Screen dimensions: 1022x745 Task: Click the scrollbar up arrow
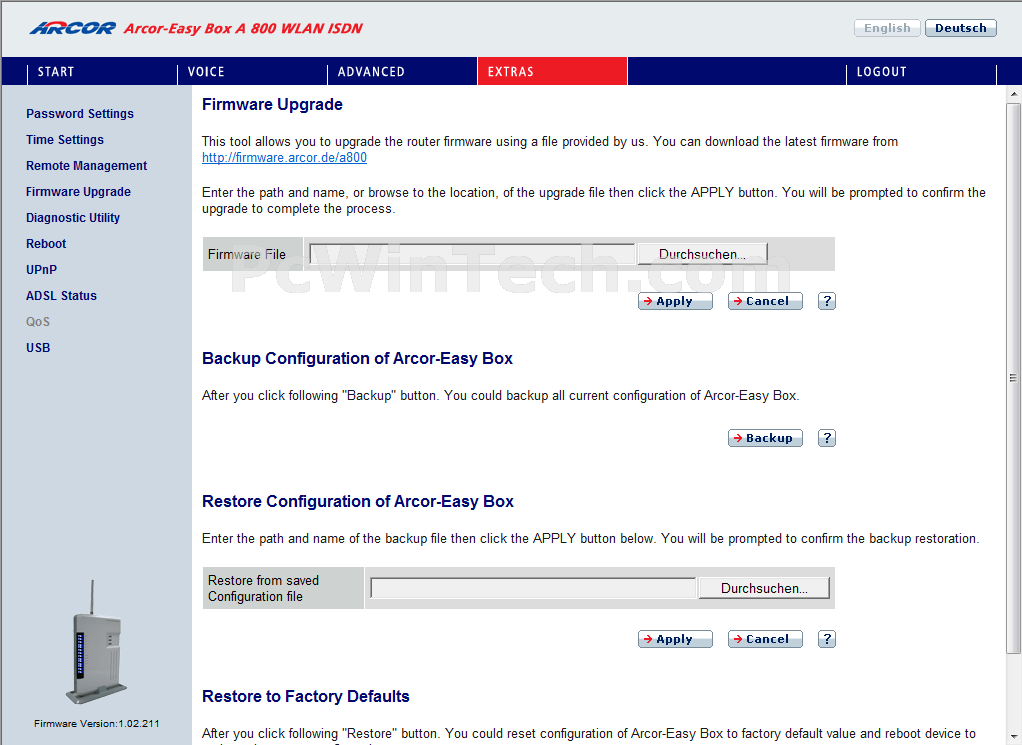[x=1014, y=94]
